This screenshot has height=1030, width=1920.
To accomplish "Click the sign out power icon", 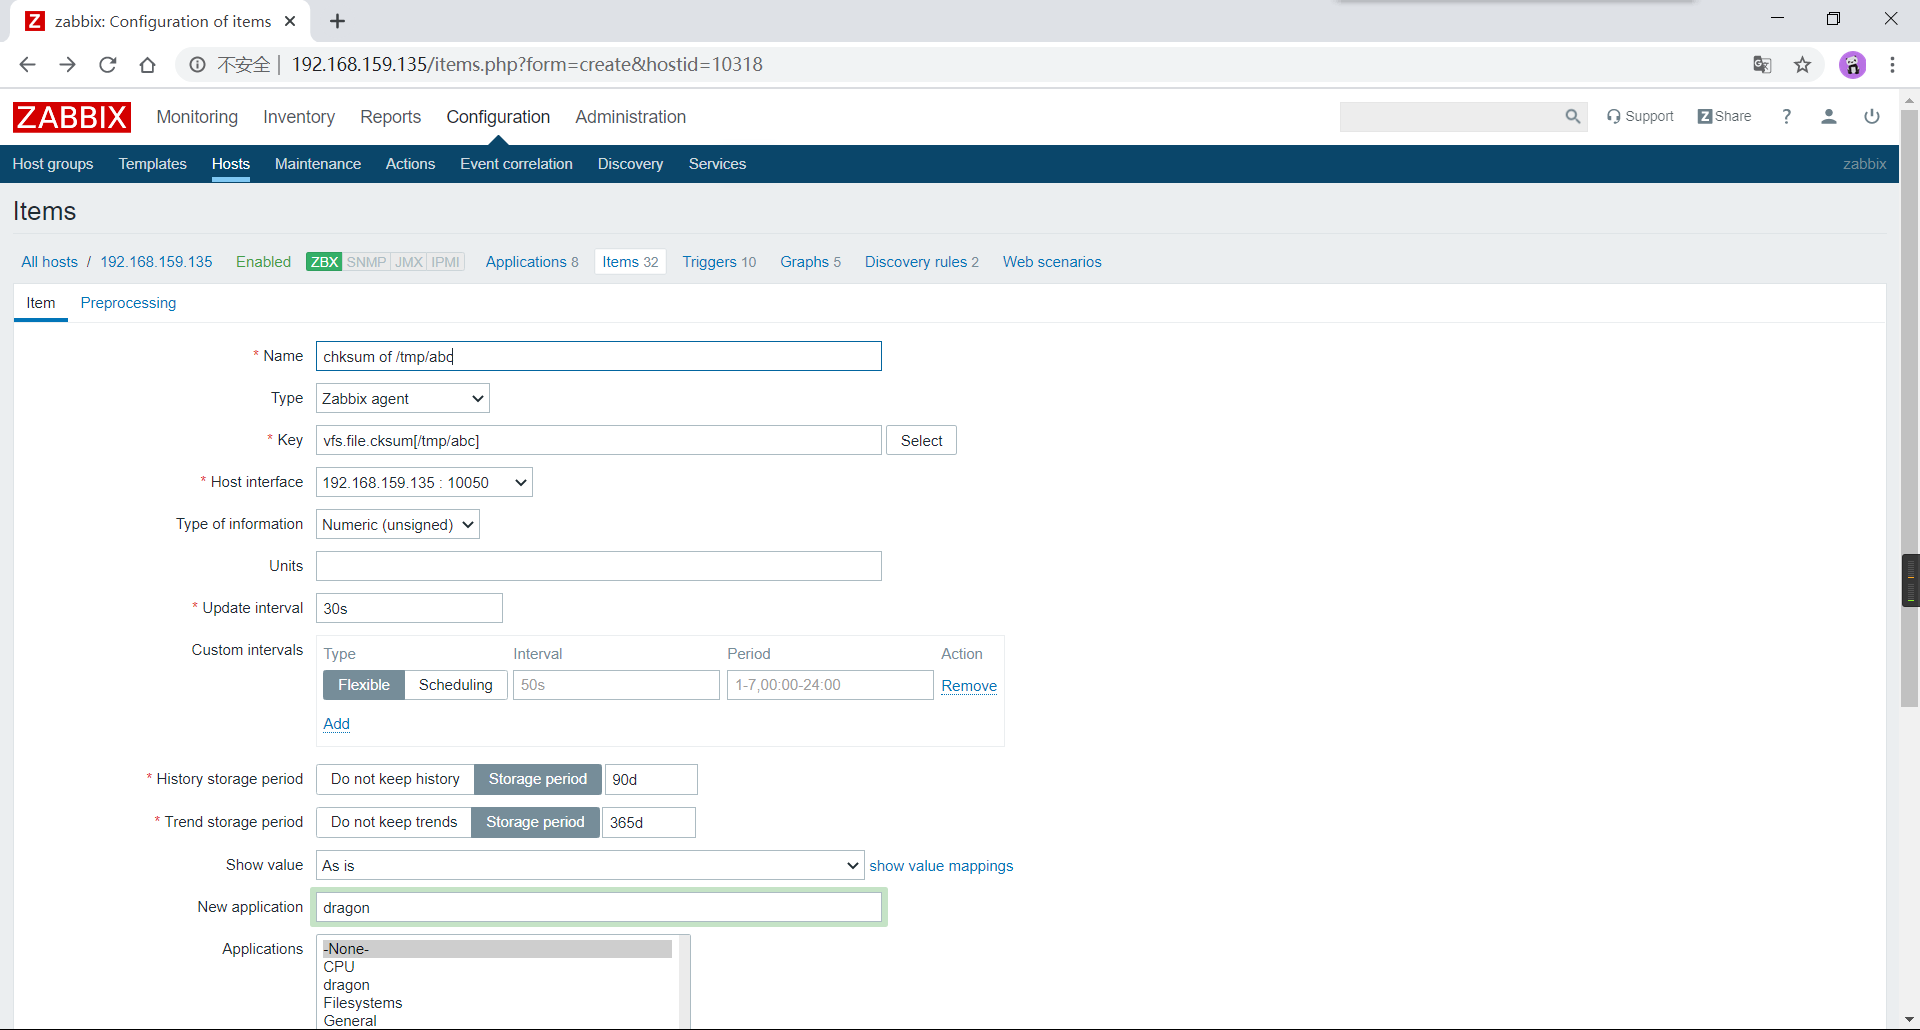I will (x=1872, y=117).
